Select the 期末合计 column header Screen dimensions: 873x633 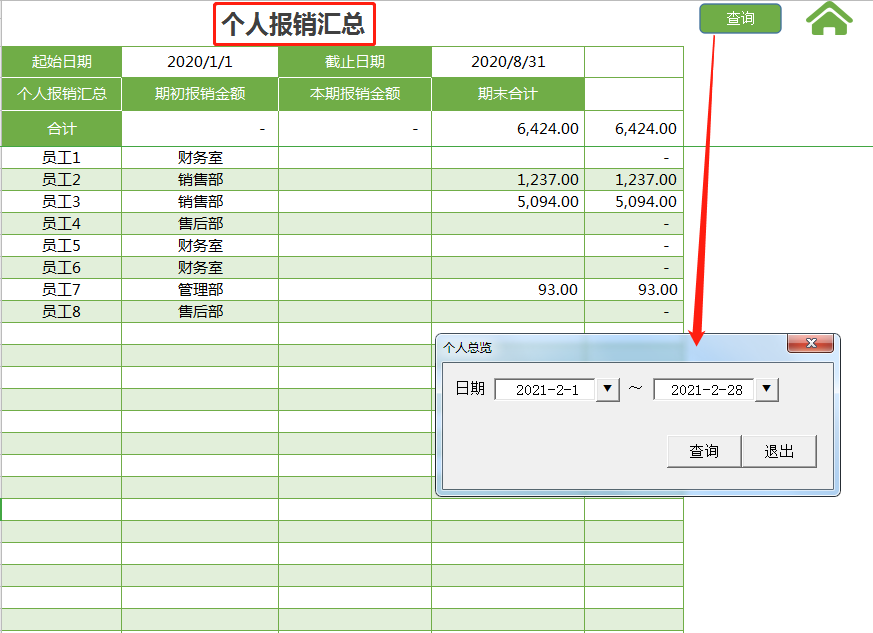point(506,94)
